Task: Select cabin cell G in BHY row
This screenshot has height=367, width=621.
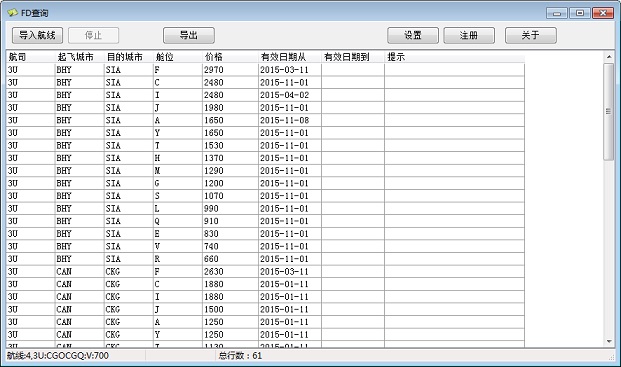Action: pyautogui.click(x=177, y=183)
